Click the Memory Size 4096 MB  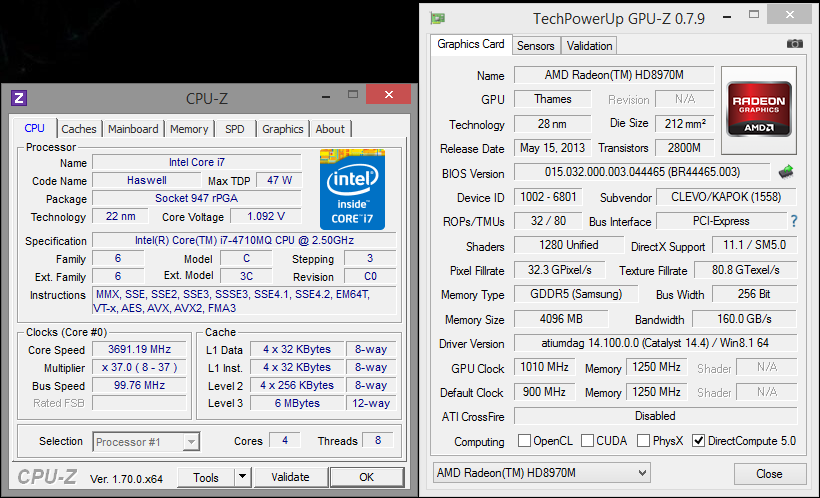561,319
